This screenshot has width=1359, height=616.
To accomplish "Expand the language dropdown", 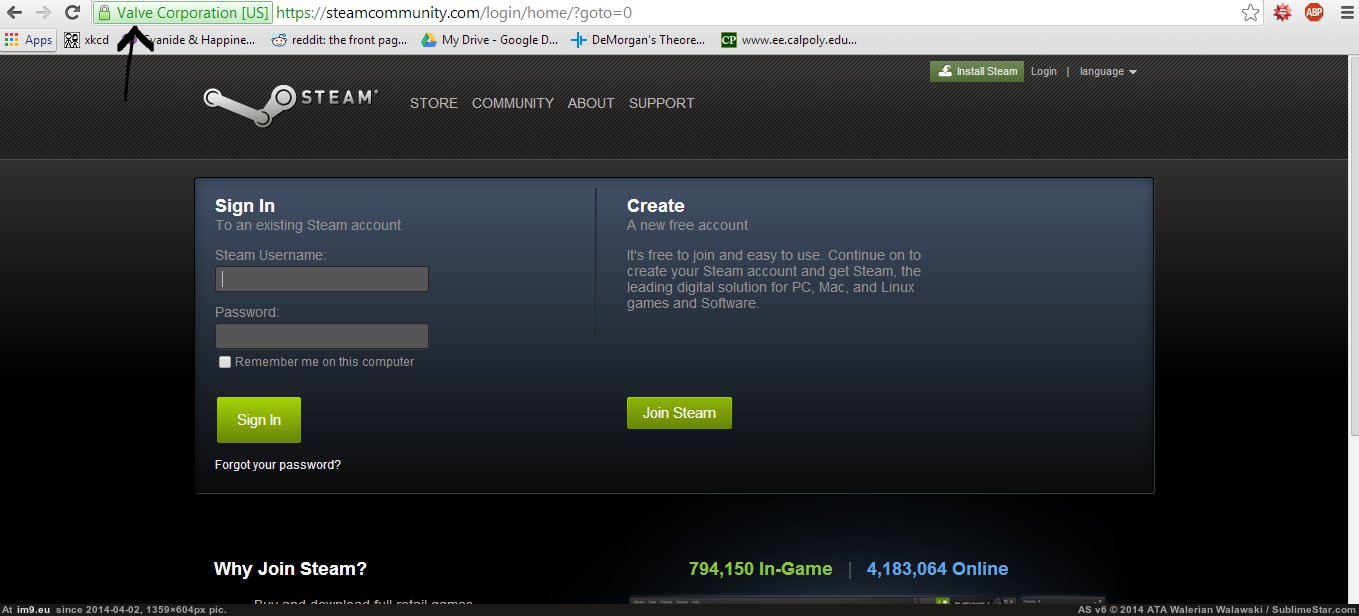I will [x=1108, y=72].
